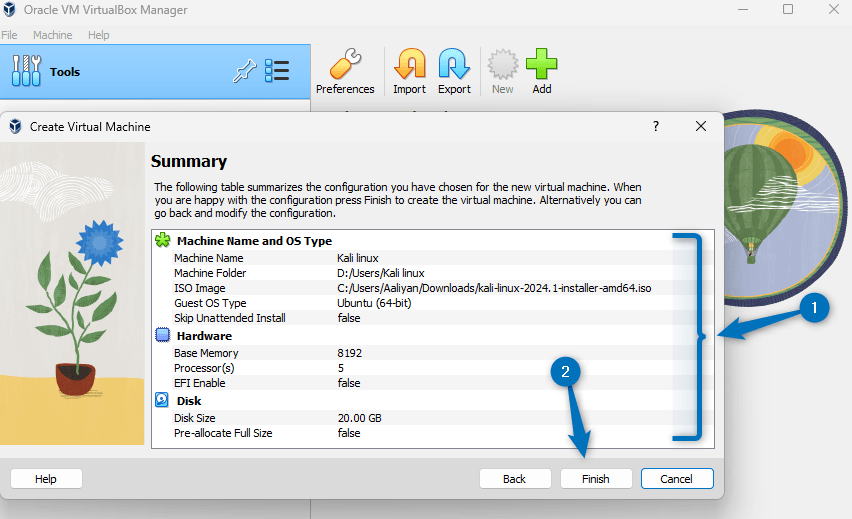Open the Machine menu
The image size is (852, 519).
coord(53,35)
